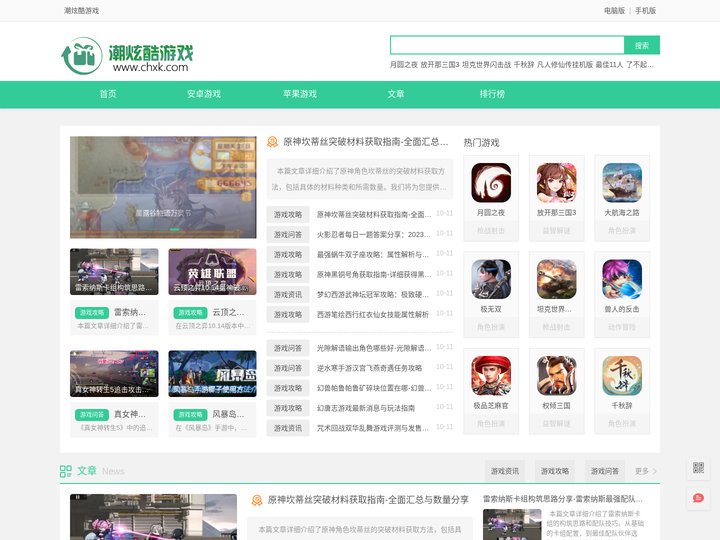720x540 pixels.
Task: Open article 逆水寒手游汉宫飞燕奇遇任务攻略
Action: (x=369, y=368)
